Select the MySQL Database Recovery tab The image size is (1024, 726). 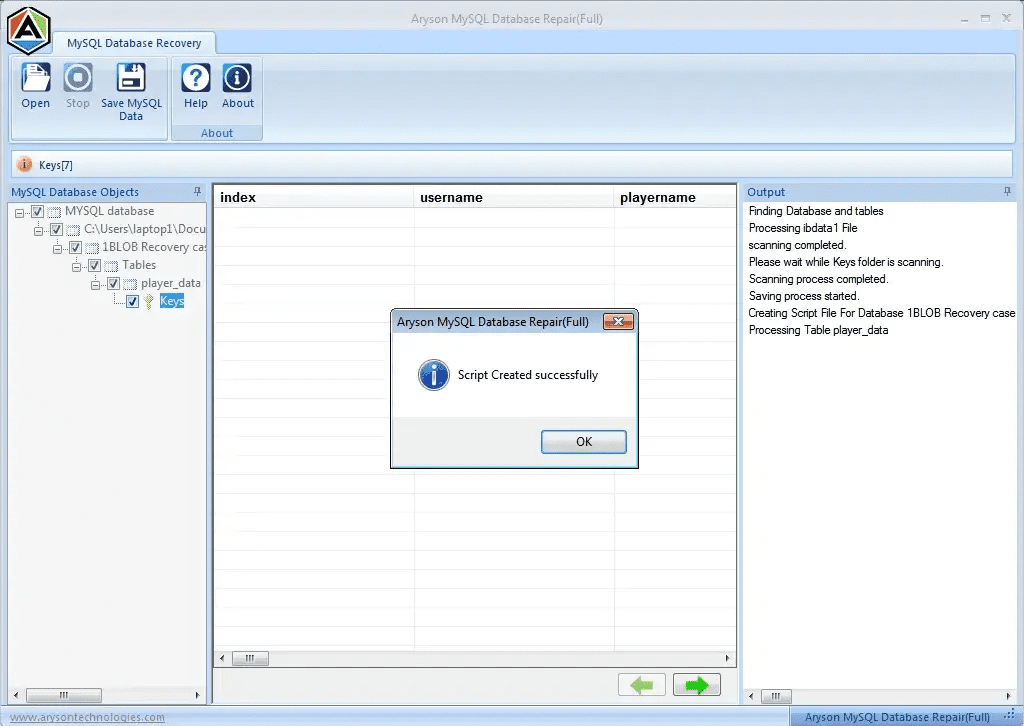click(x=134, y=43)
